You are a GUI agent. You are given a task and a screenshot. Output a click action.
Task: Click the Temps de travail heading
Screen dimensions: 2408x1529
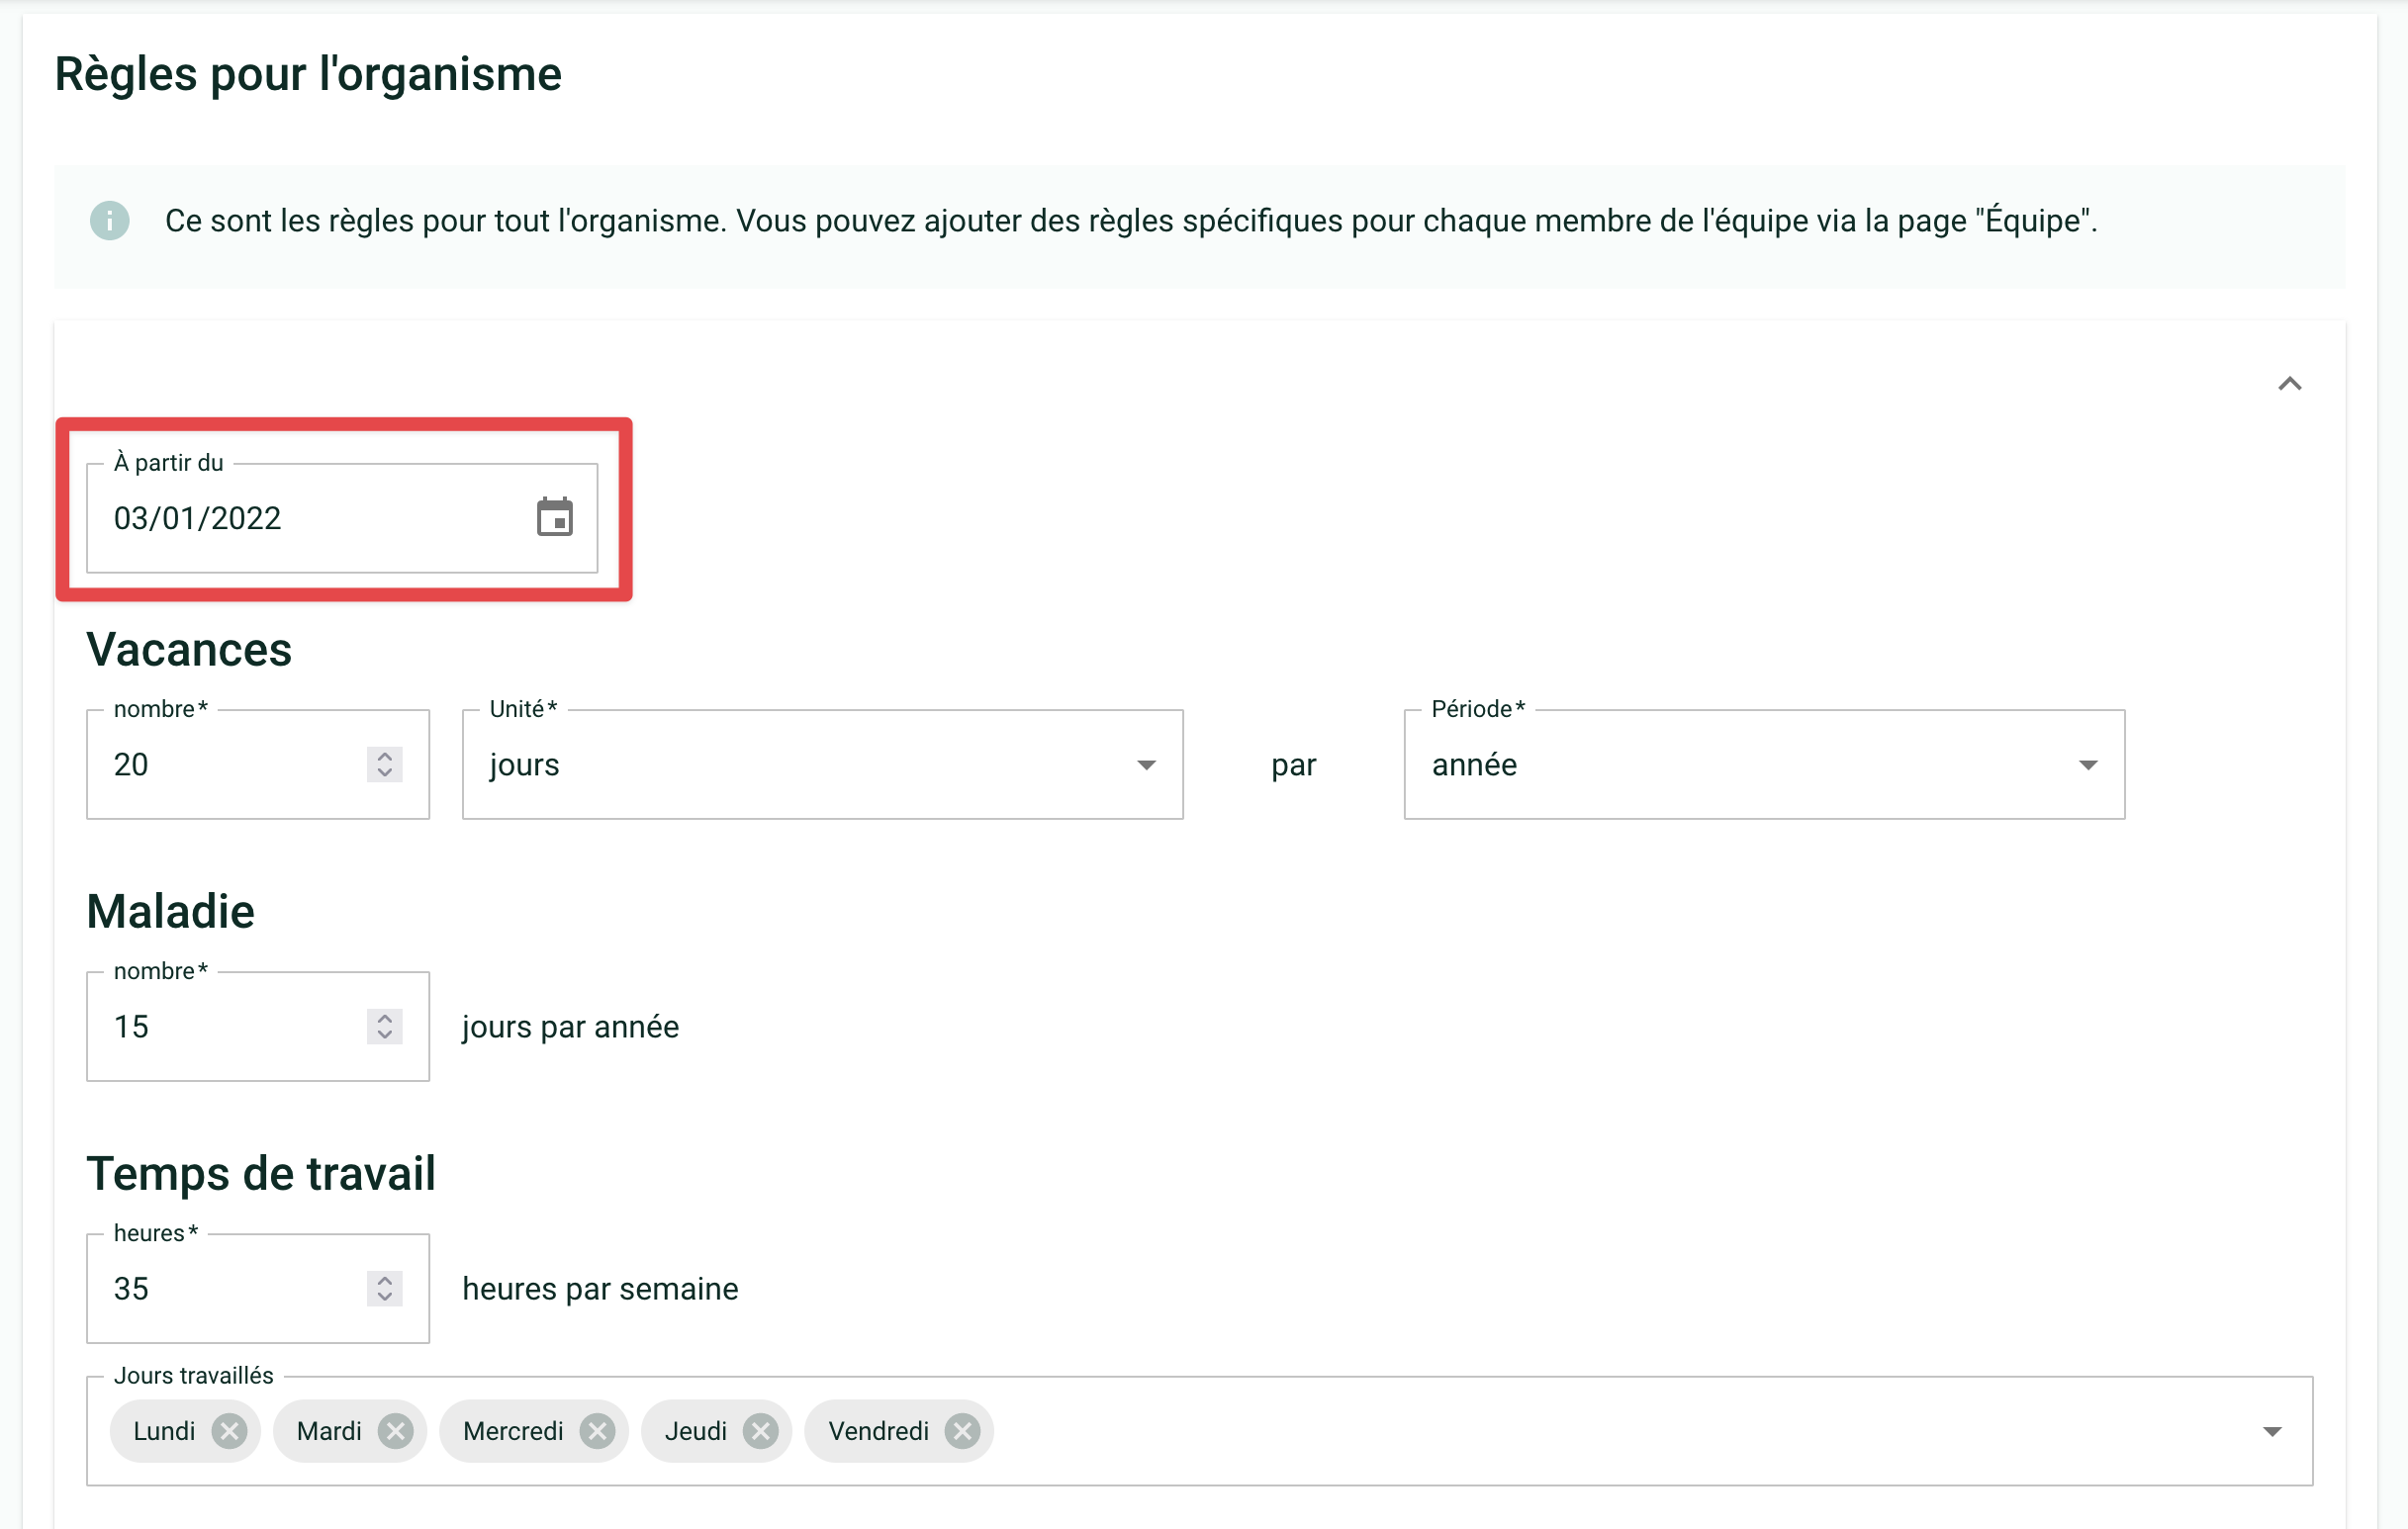pyautogui.click(x=261, y=1174)
